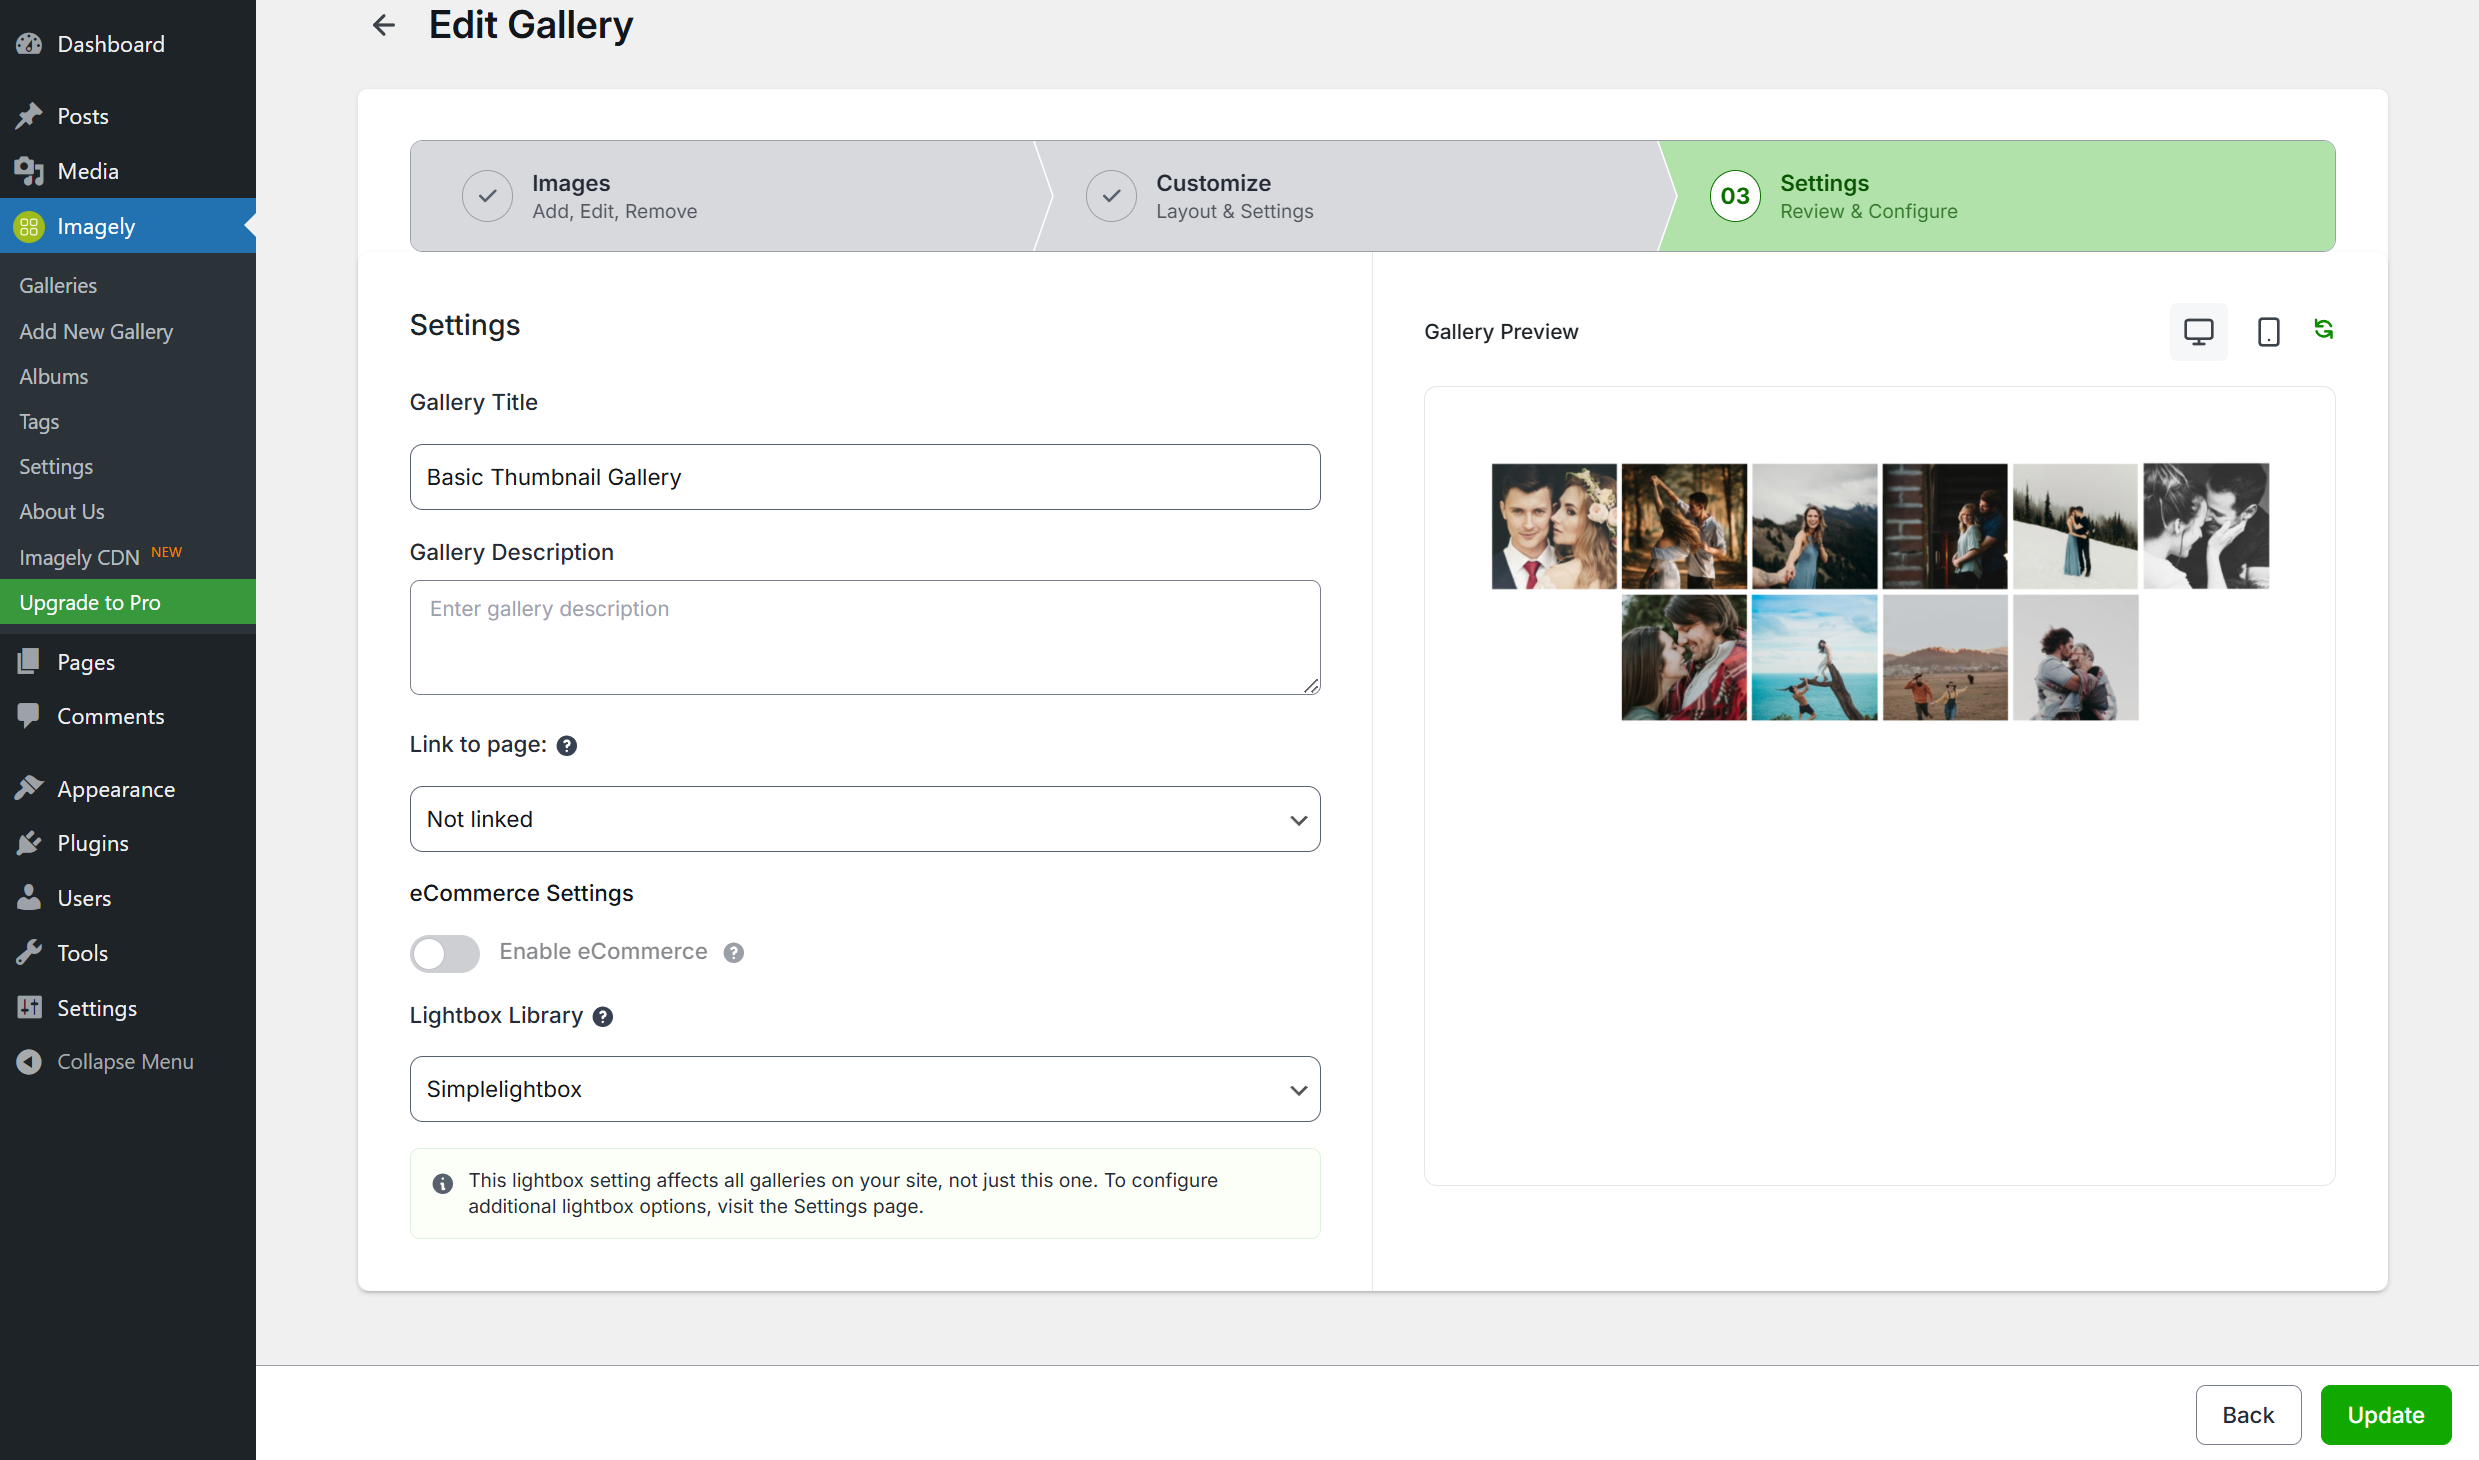Click inside the Gallery Description field

[x=864, y=637]
